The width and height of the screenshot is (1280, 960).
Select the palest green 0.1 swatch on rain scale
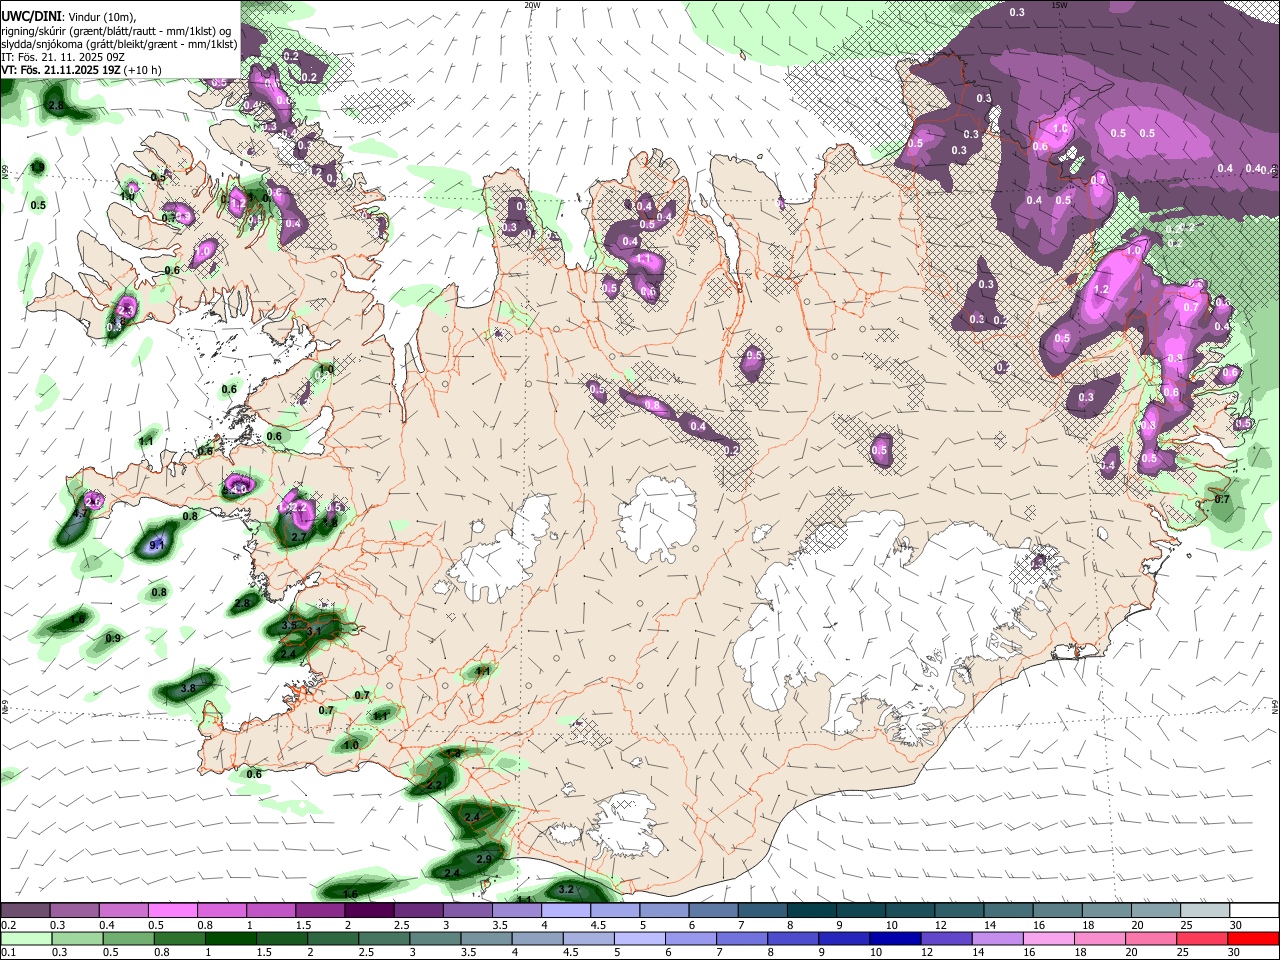(26, 939)
